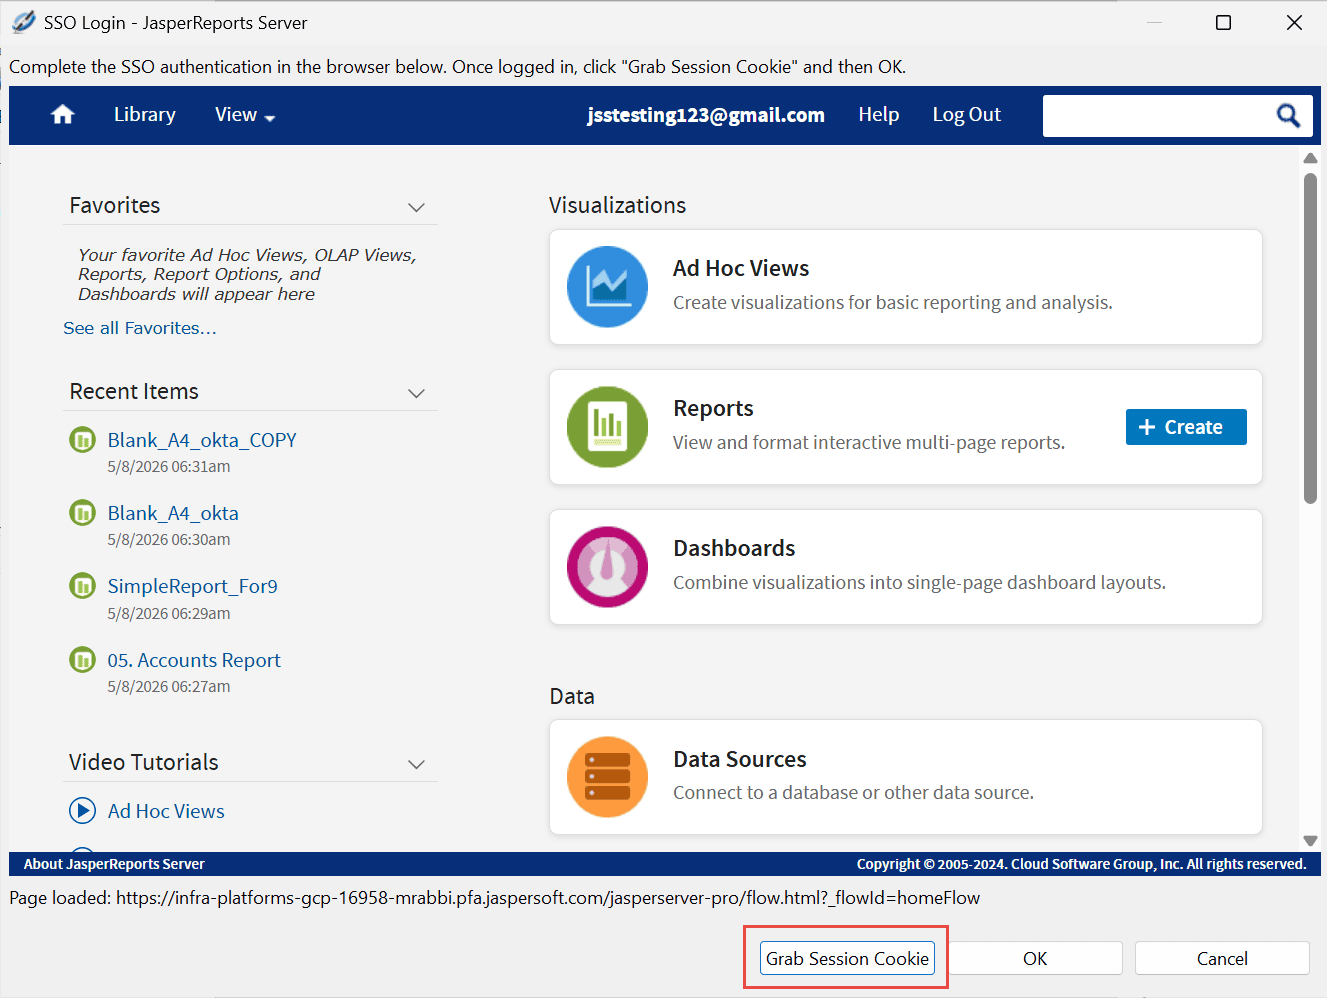1327x998 pixels.
Task: Open the View dropdown menu
Action: tap(245, 115)
